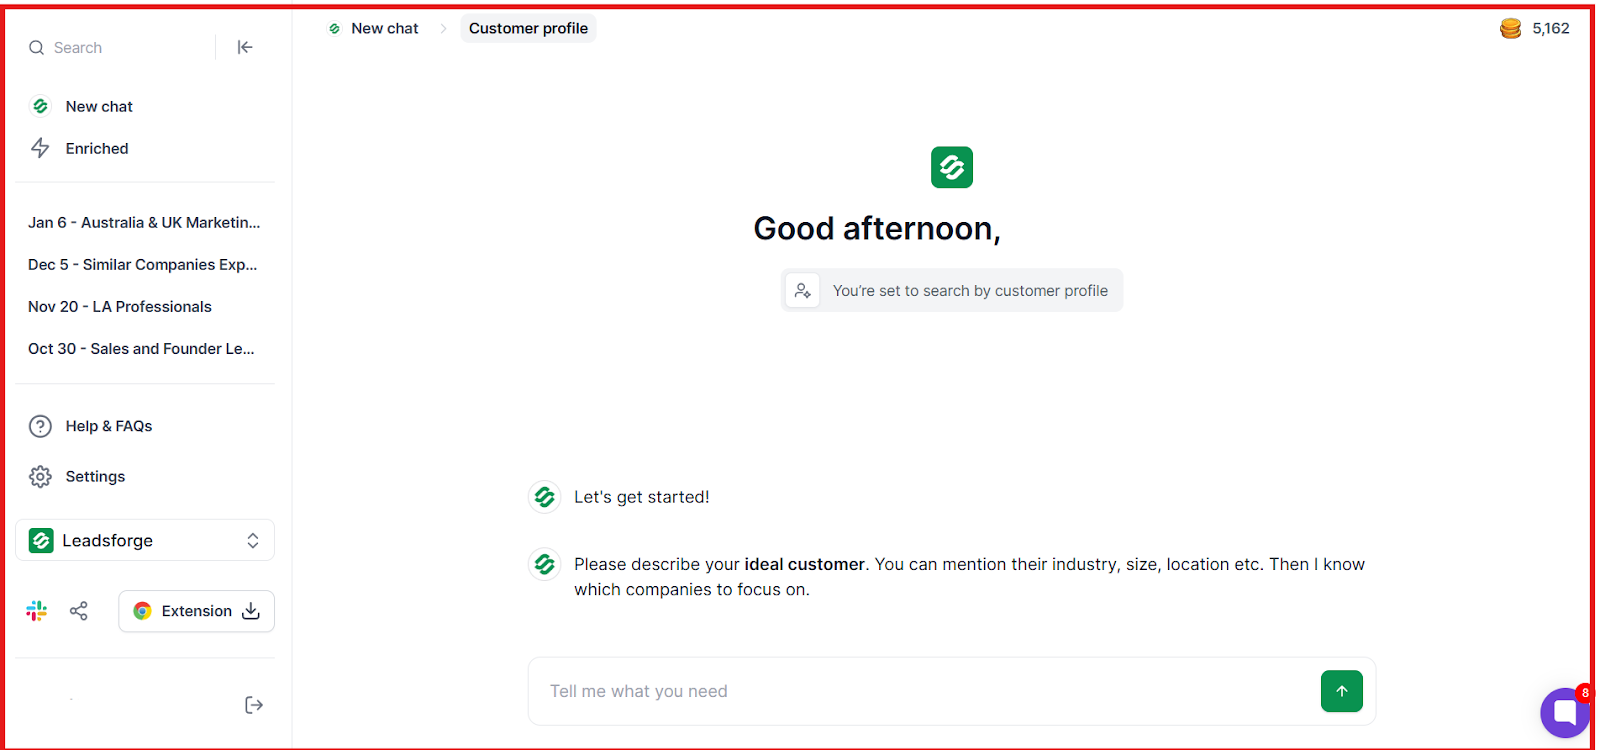
Task: Open the Jan 6 Australia & UK chat
Action: 144,222
